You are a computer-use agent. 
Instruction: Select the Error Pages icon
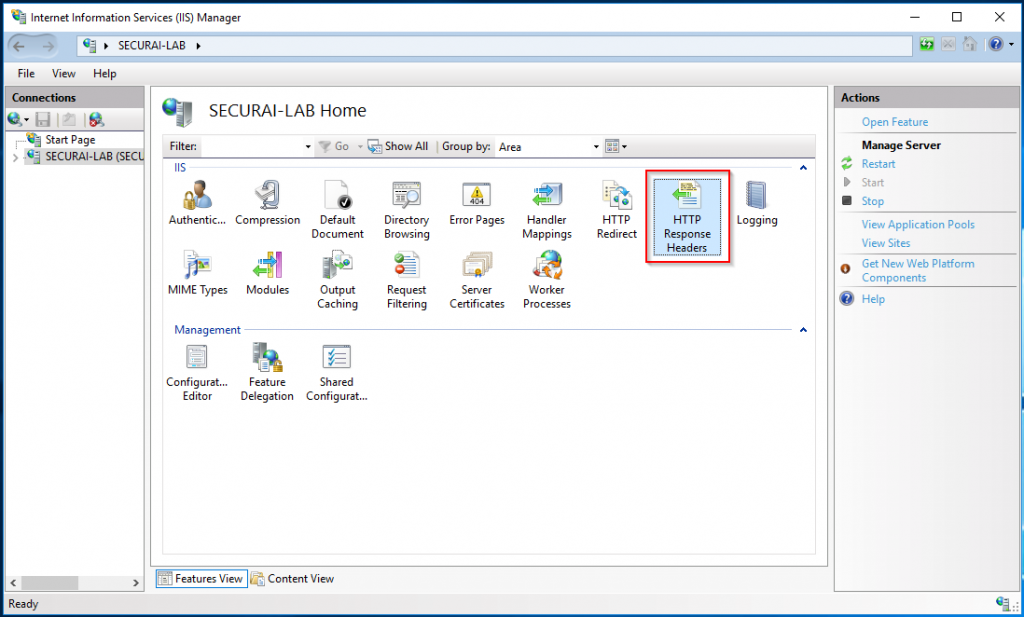click(477, 203)
